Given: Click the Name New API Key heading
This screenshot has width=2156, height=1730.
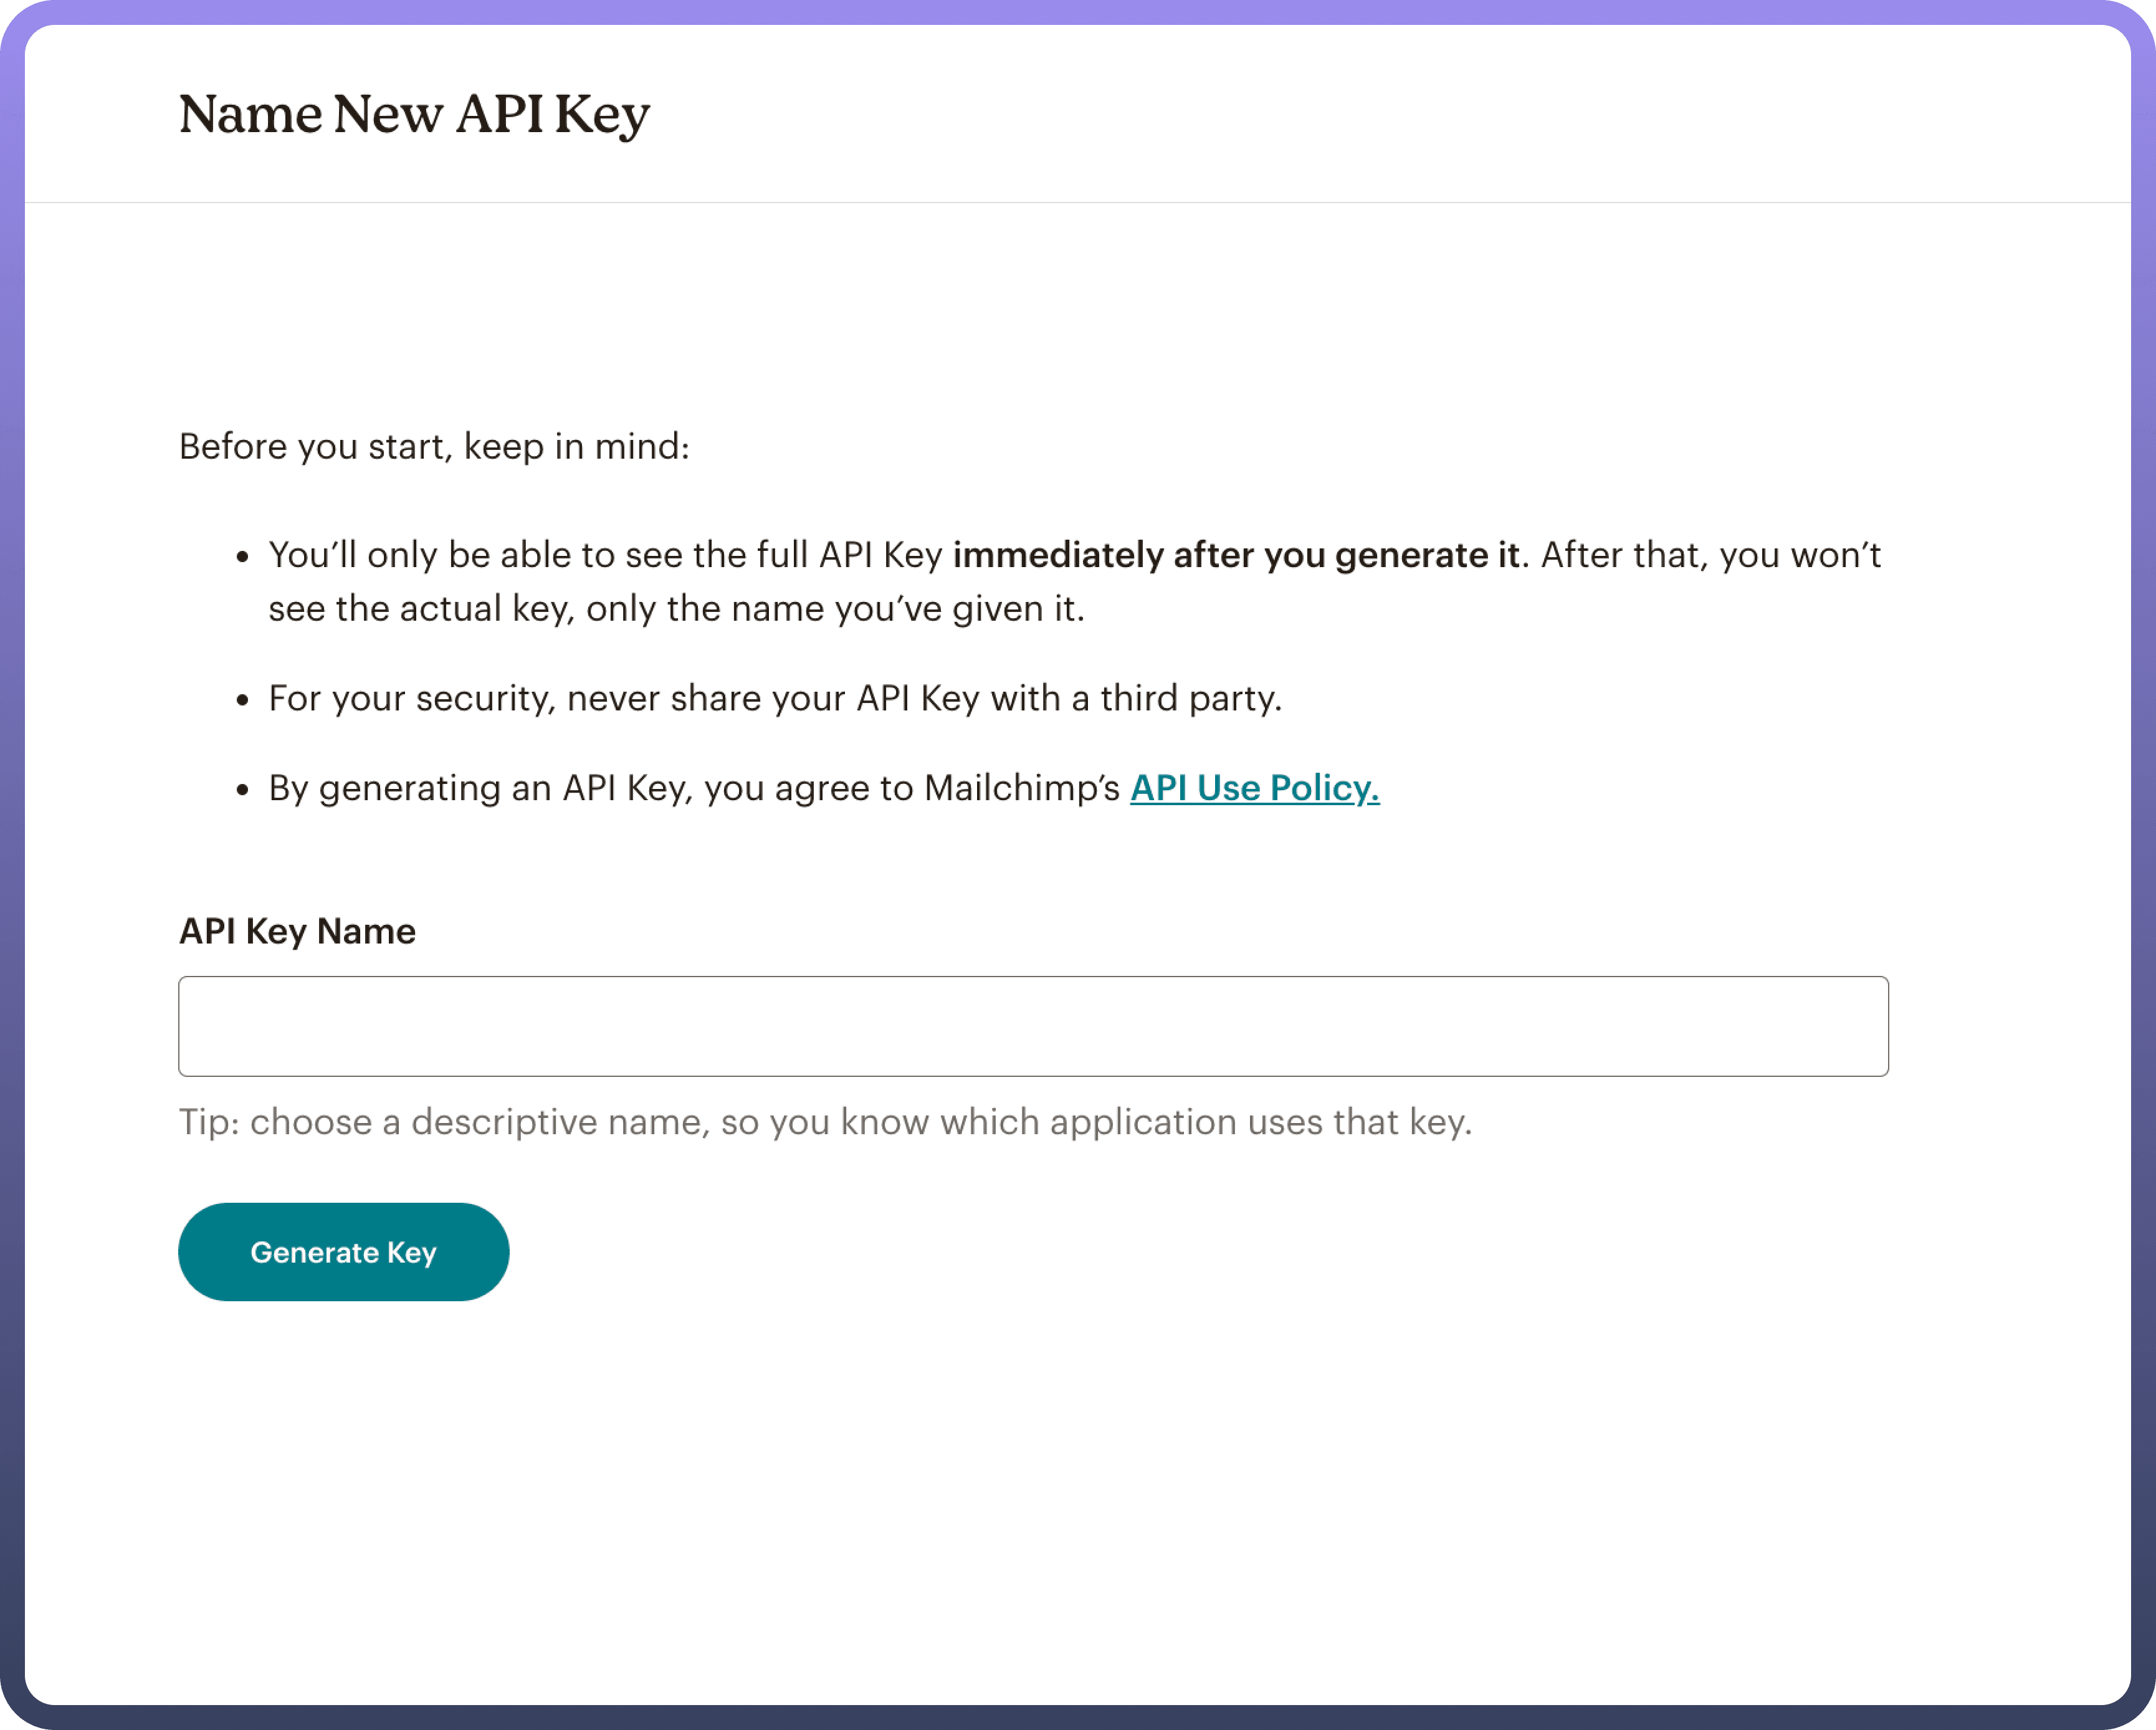Looking at the screenshot, I should (414, 114).
